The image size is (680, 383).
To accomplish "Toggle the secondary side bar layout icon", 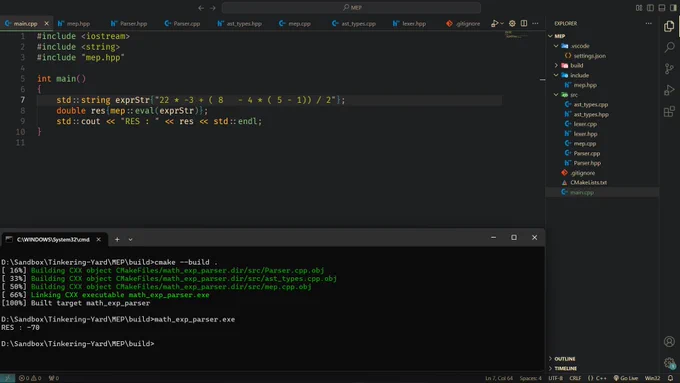I will click(x=673, y=8).
